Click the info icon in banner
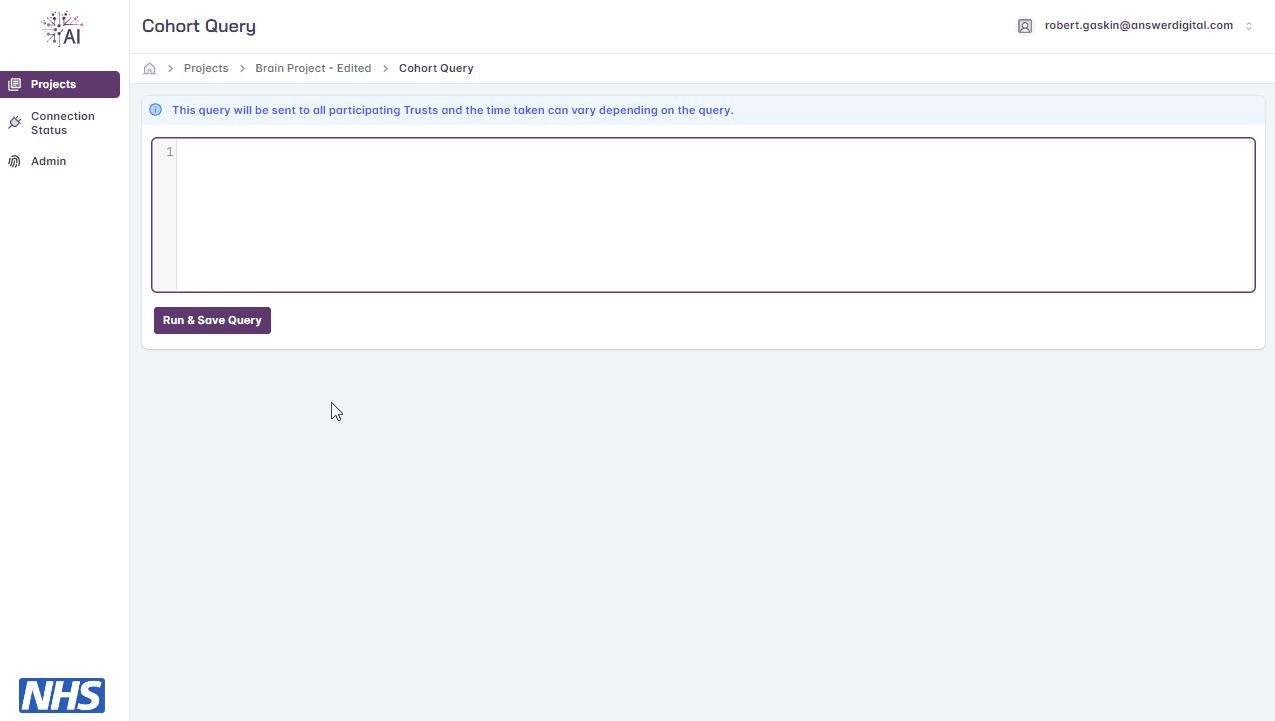 click(x=156, y=110)
